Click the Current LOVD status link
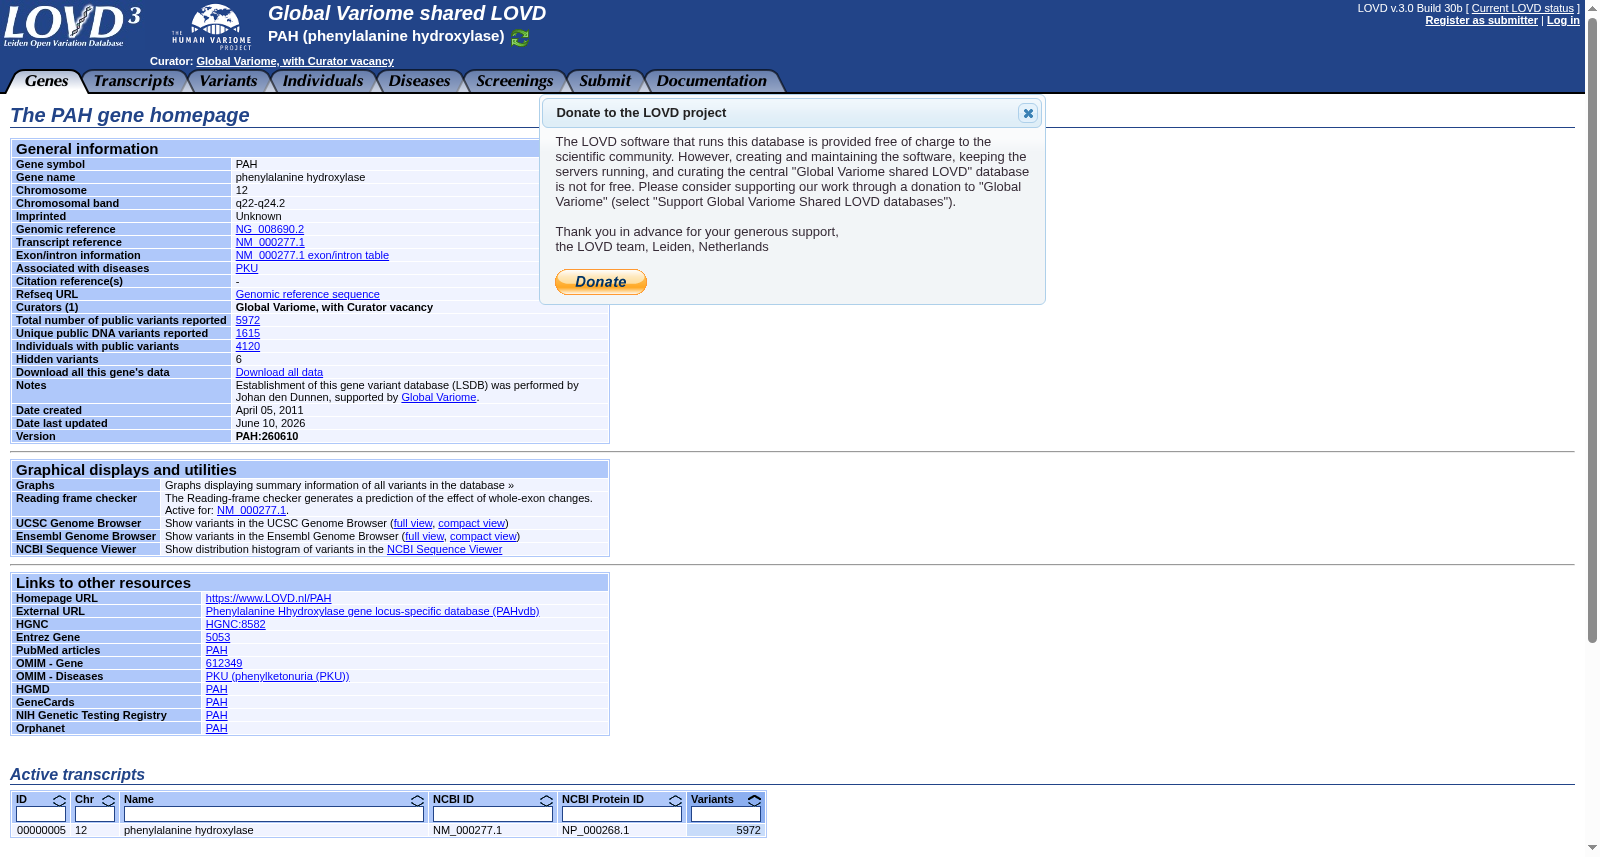This screenshot has height=857, width=1600. tap(1522, 8)
